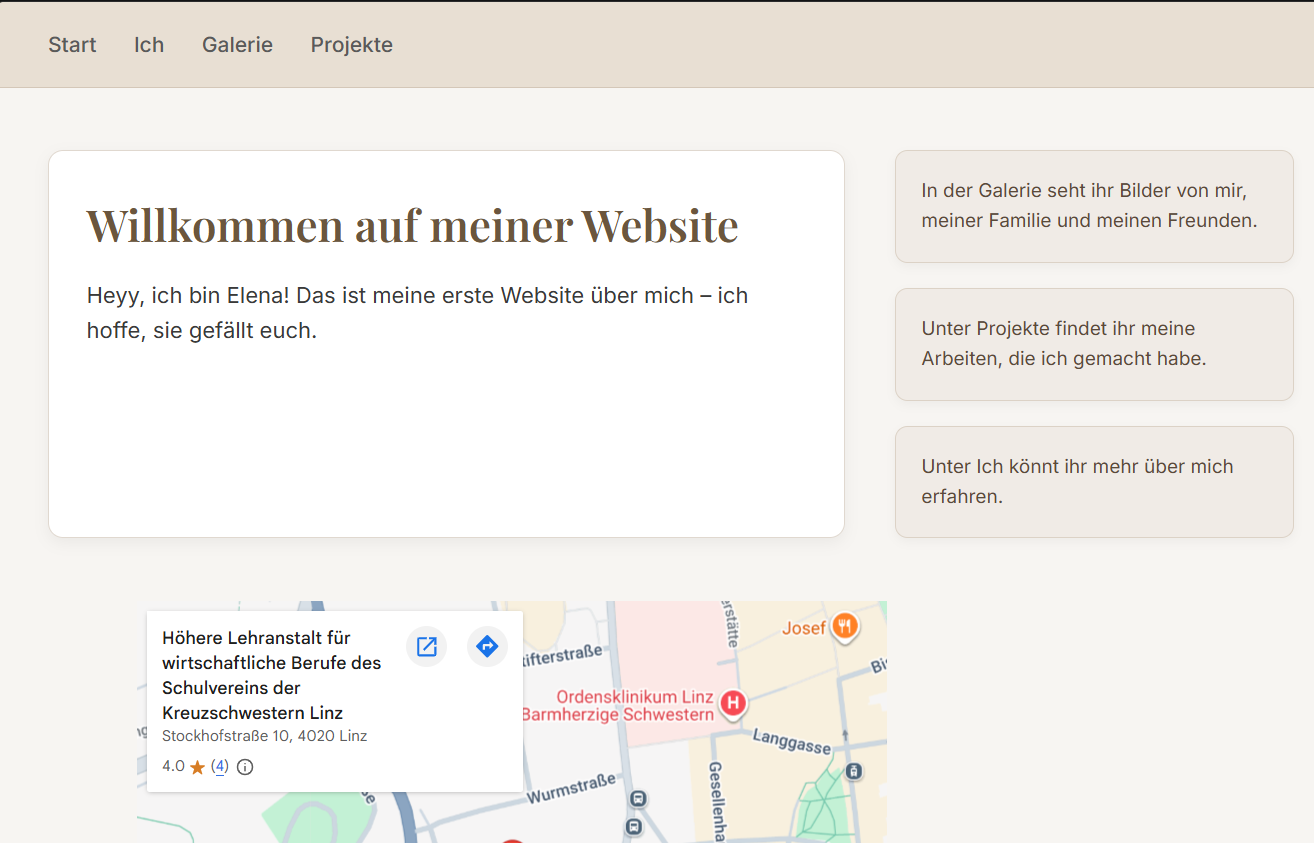
Task: Open the (4) reviews link
Action: pyautogui.click(x=220, y=766)
